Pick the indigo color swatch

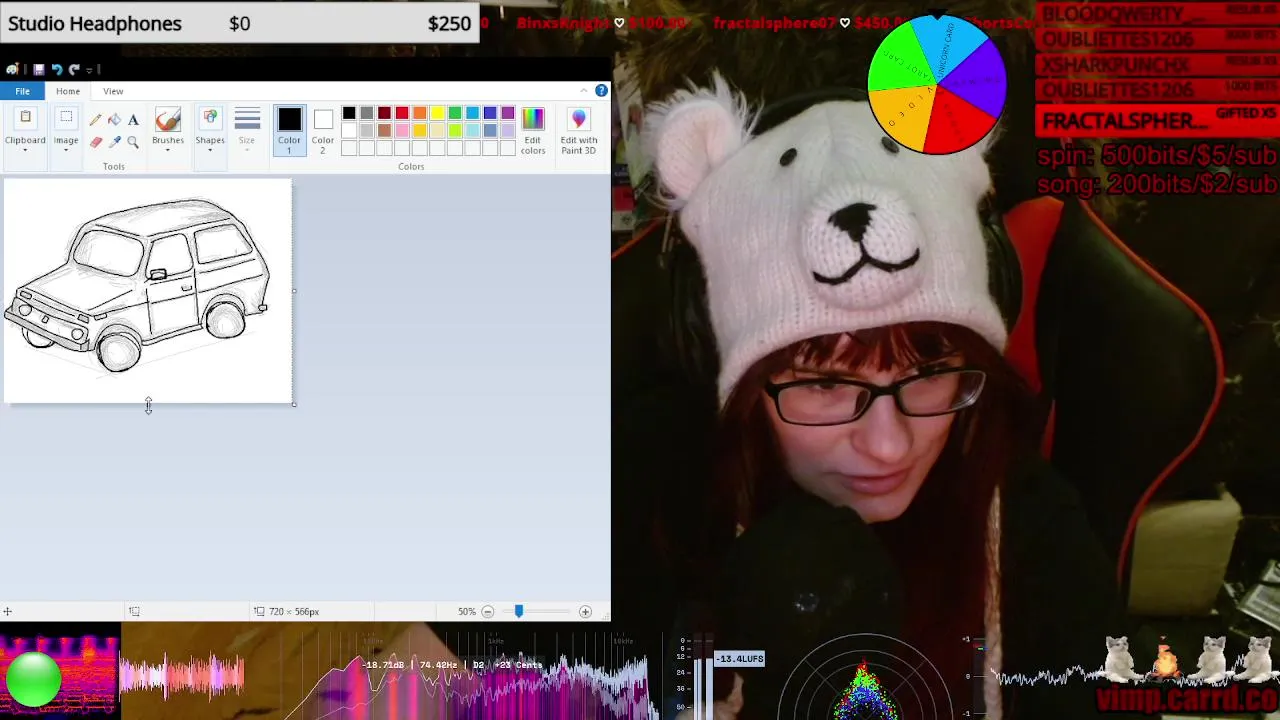490,113
